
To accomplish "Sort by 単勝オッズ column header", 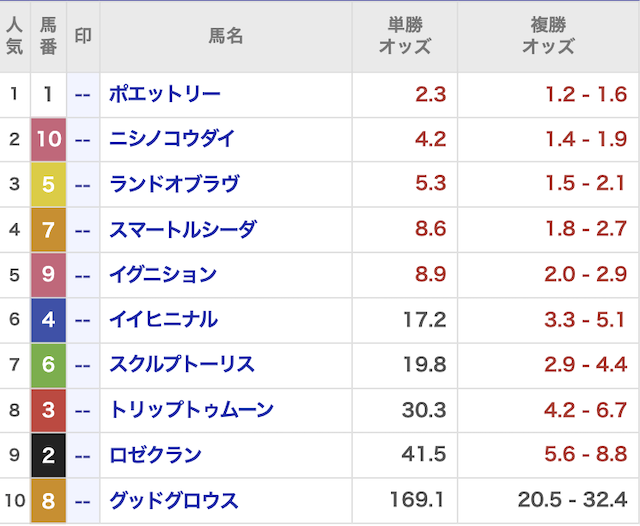I will click(x=405, y=36).
